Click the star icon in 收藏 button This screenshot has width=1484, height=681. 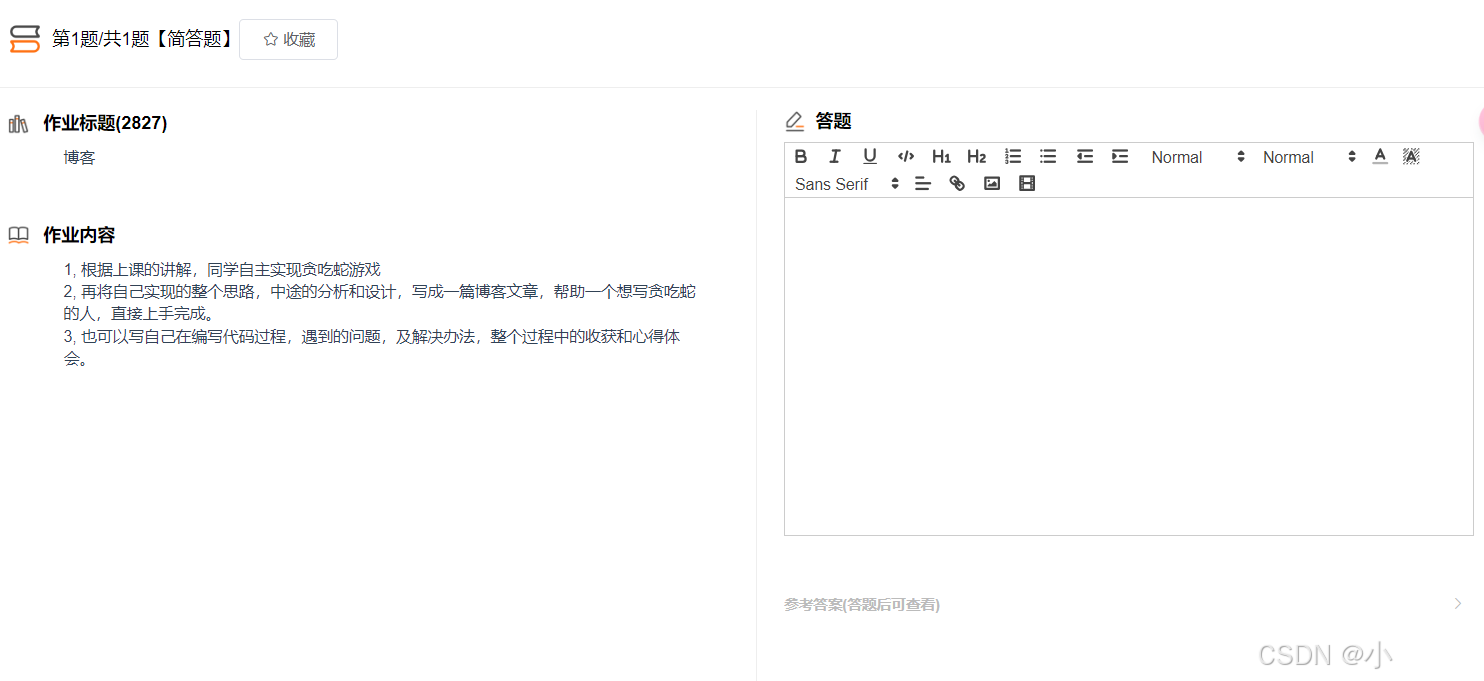(x=270, y=39)
